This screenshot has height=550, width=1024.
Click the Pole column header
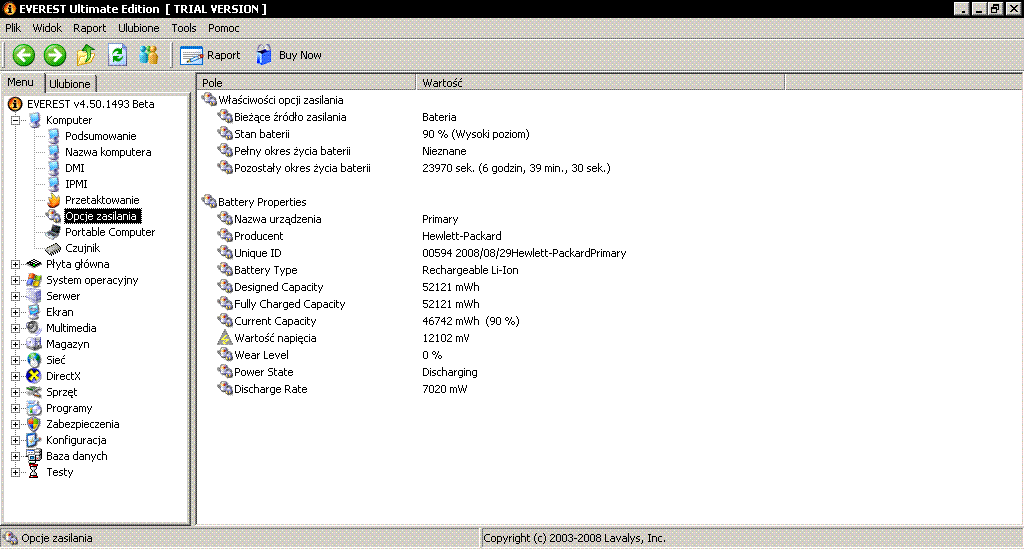(x=306, y=83)
